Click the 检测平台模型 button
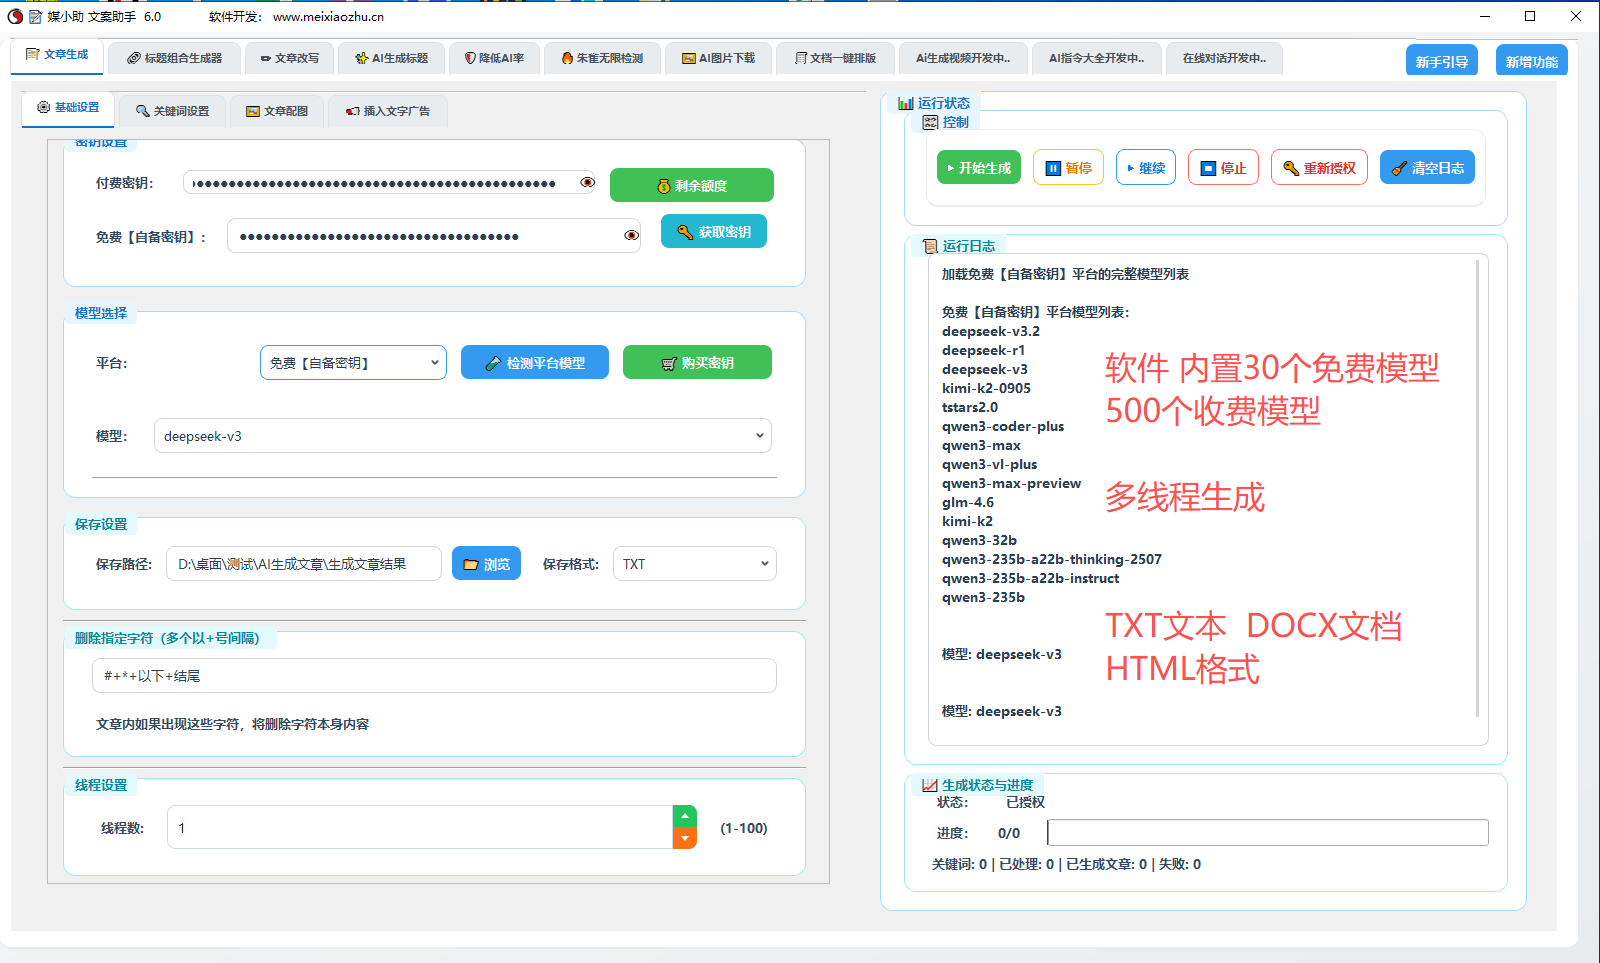 534,363
